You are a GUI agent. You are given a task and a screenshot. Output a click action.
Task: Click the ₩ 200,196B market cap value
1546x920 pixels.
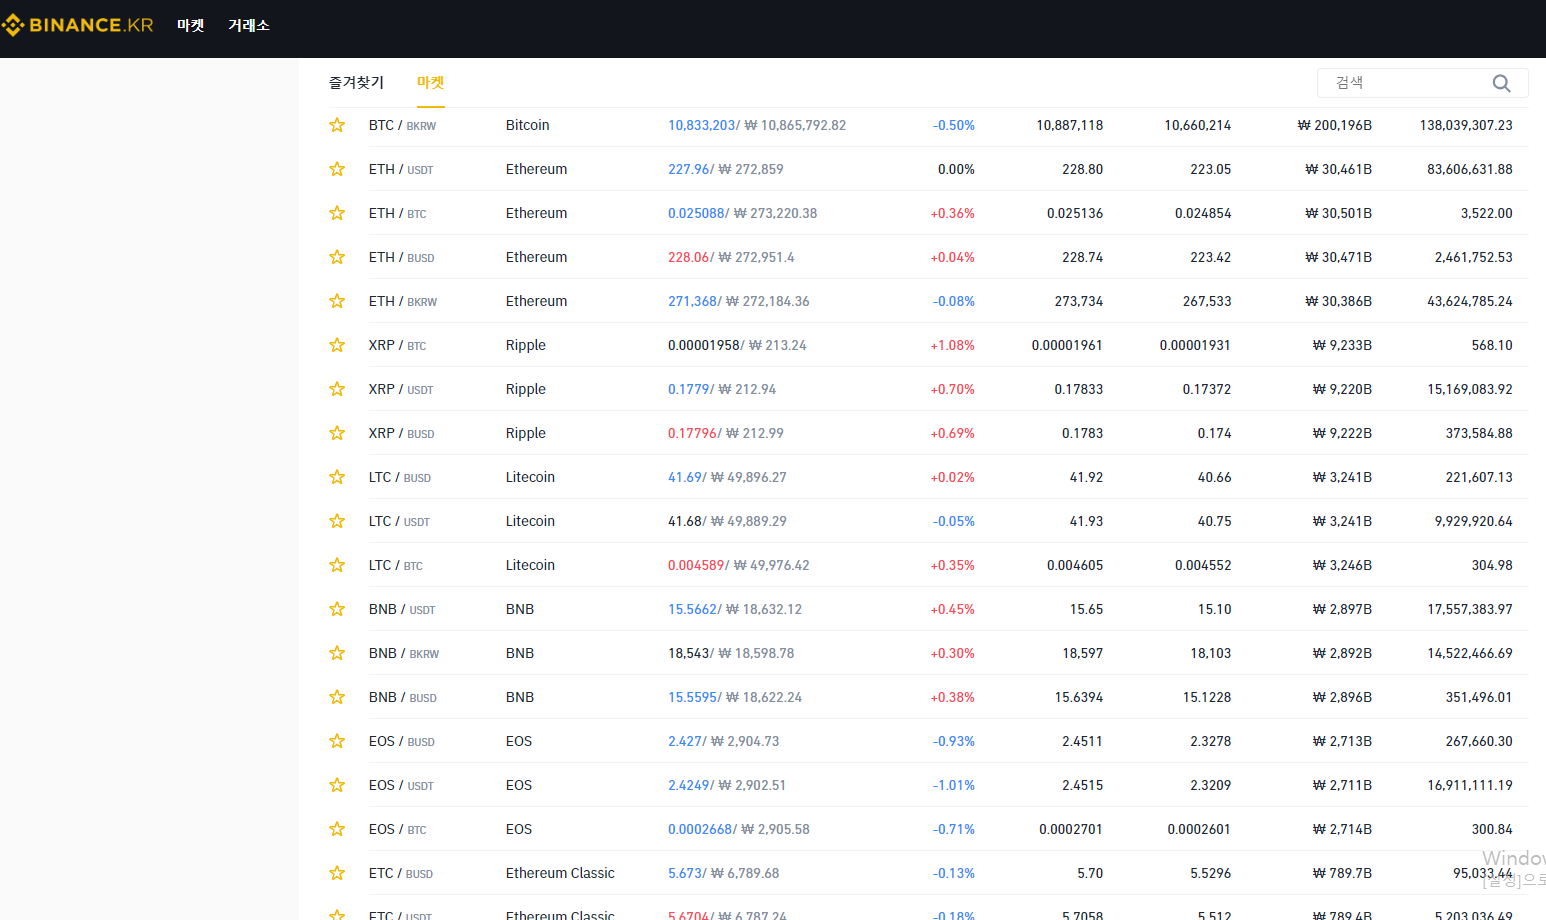[1334, 125]
